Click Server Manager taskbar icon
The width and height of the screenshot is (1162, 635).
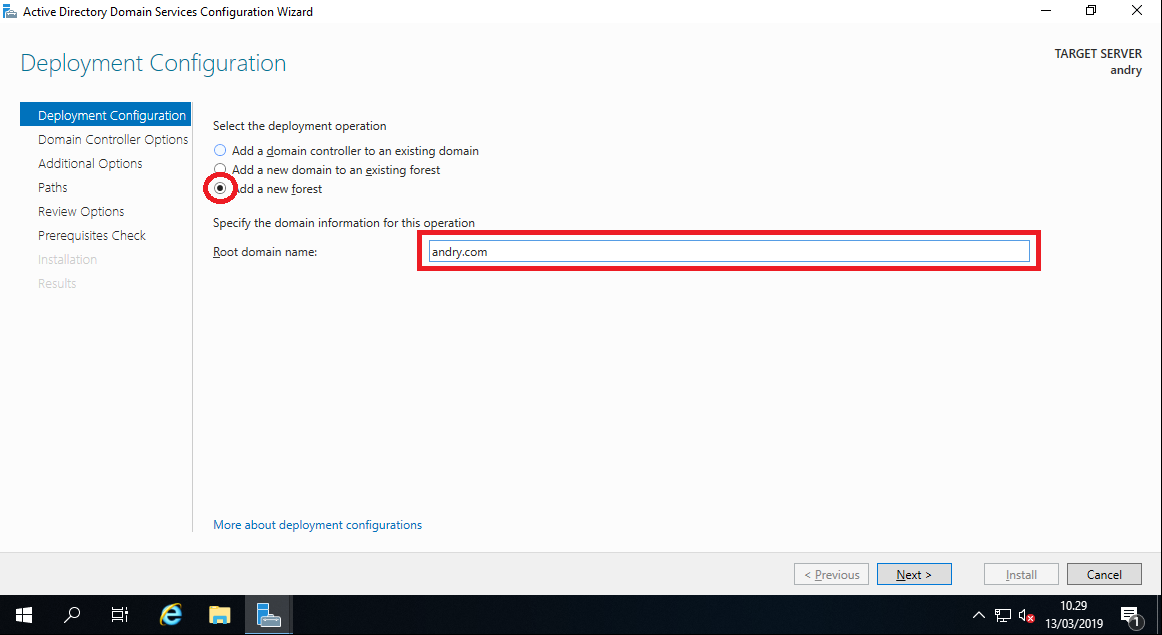(x=268, y=615)
